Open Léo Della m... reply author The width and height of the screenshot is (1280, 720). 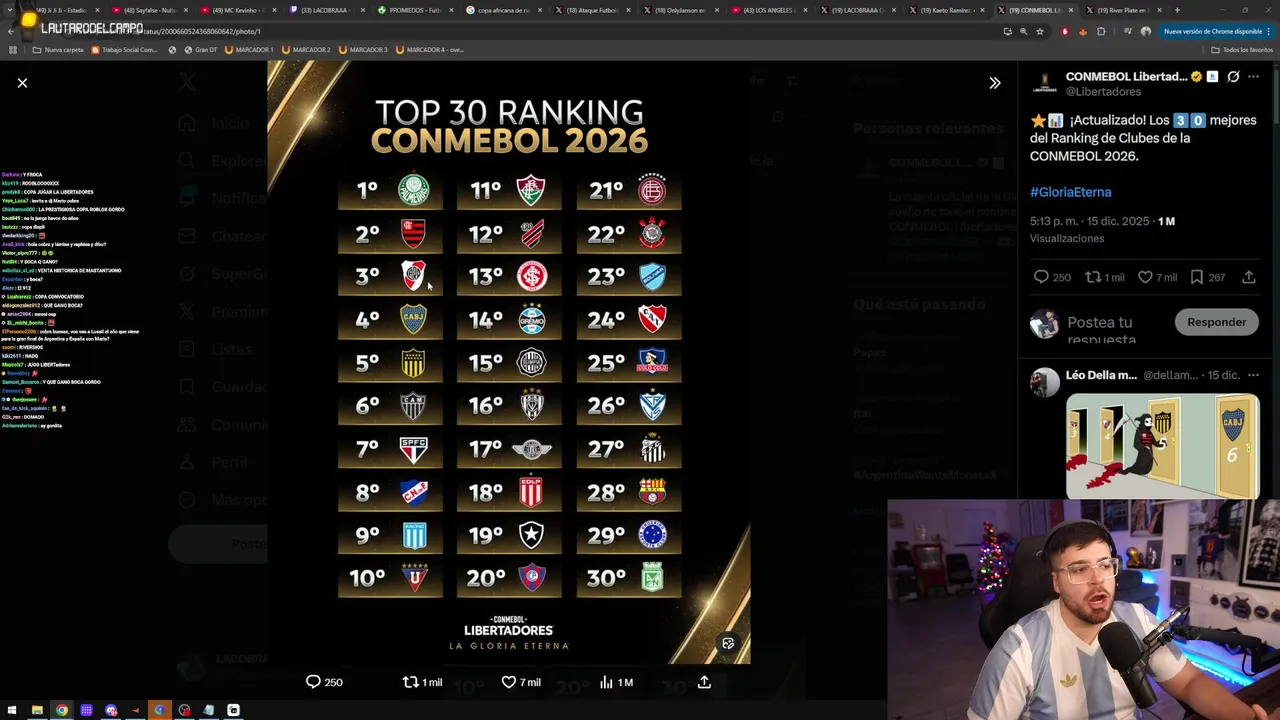pyautogui.click(x=1101, y=375)
